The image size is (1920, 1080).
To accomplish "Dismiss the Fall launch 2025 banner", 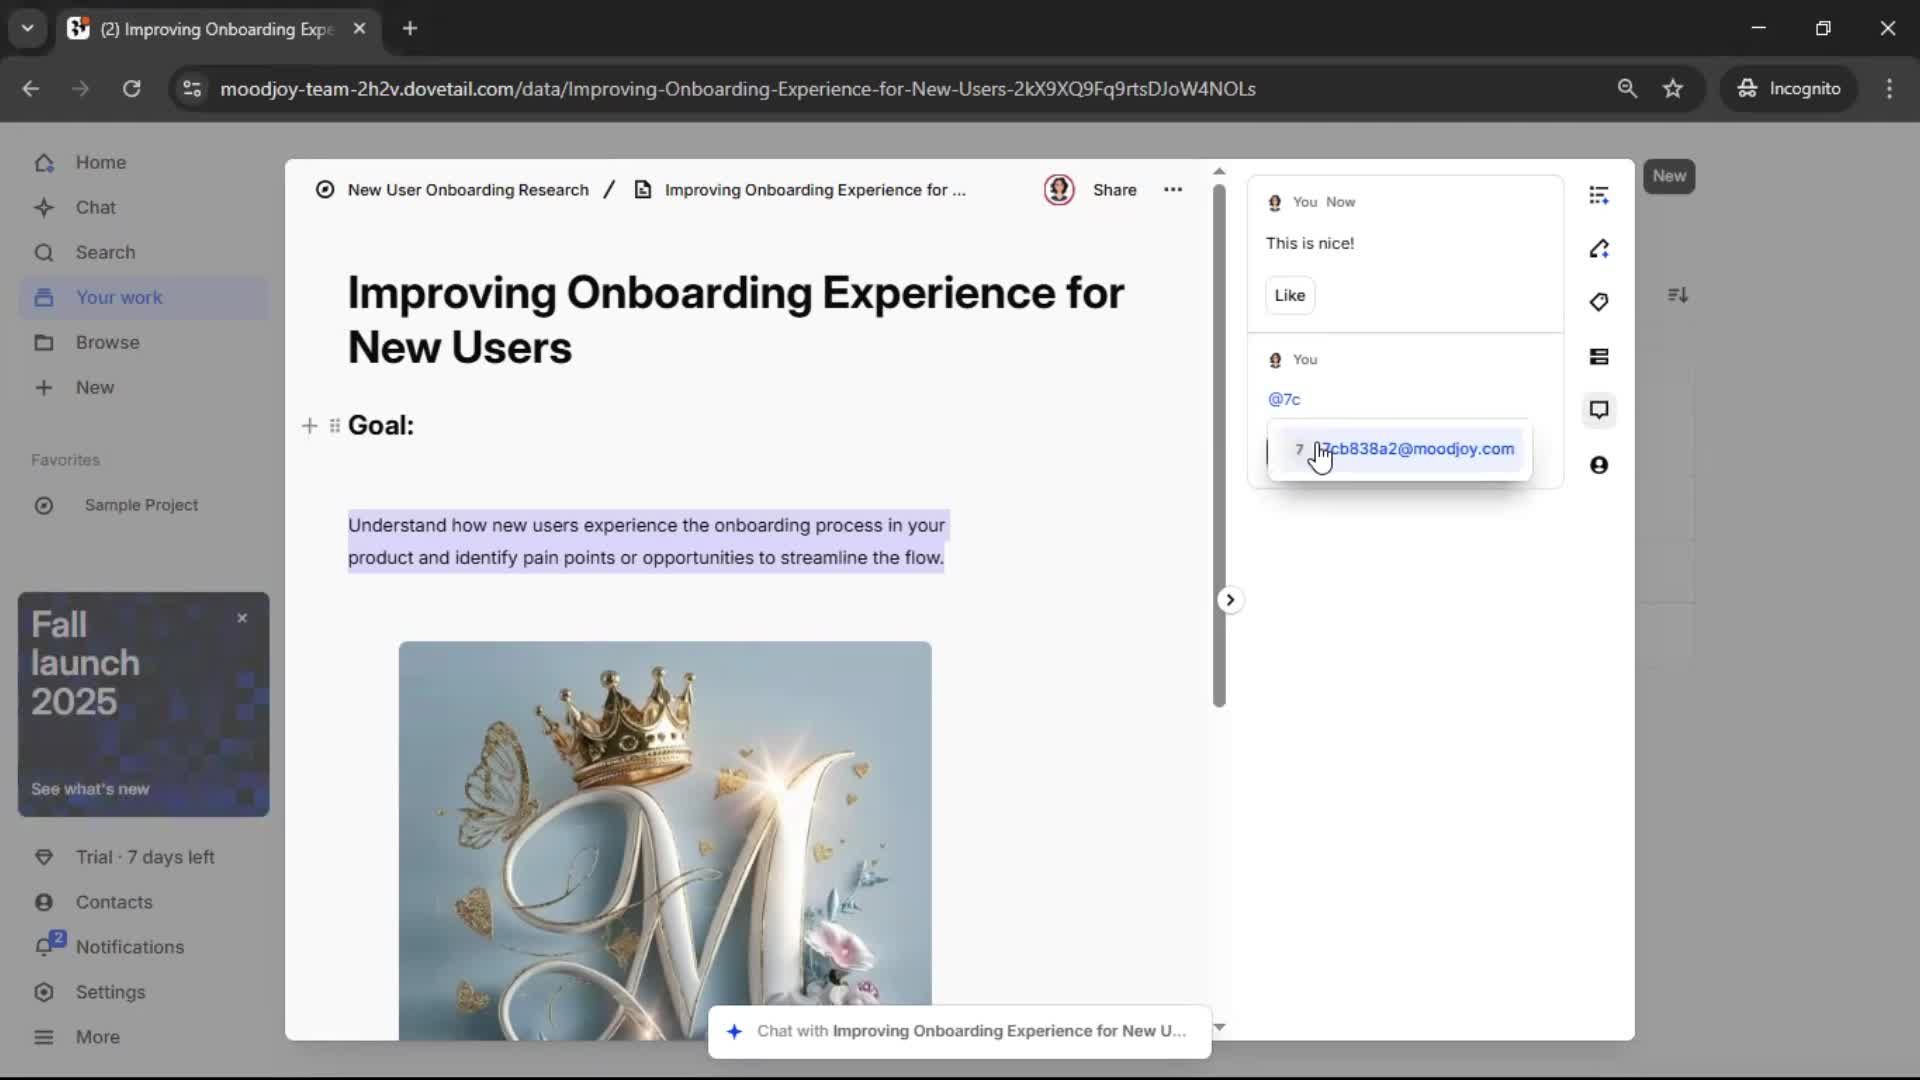I will pos(242,618).
